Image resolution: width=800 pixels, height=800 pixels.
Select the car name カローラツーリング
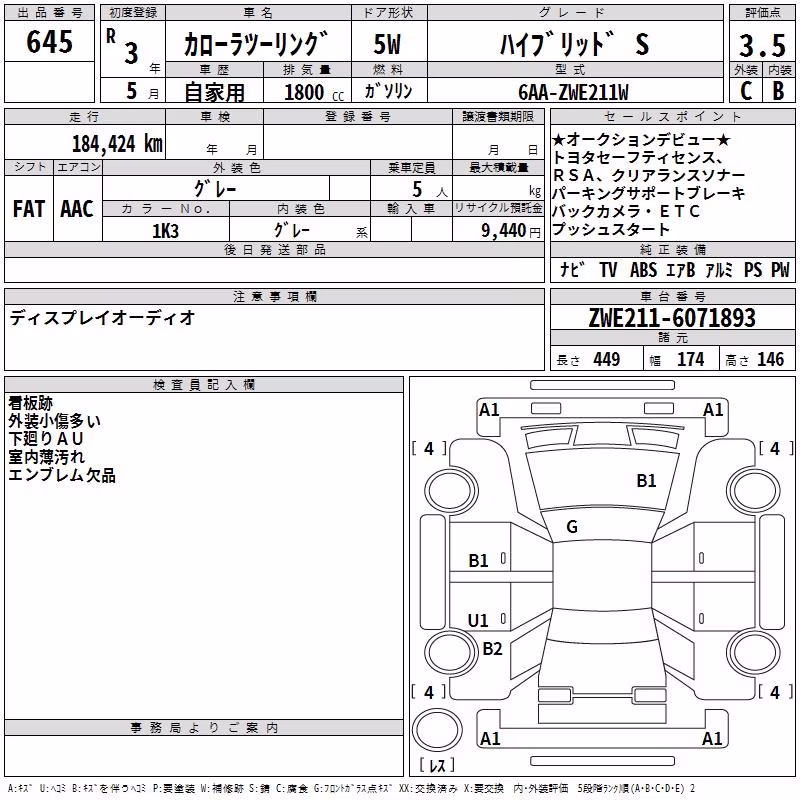[x=256, y=44]
